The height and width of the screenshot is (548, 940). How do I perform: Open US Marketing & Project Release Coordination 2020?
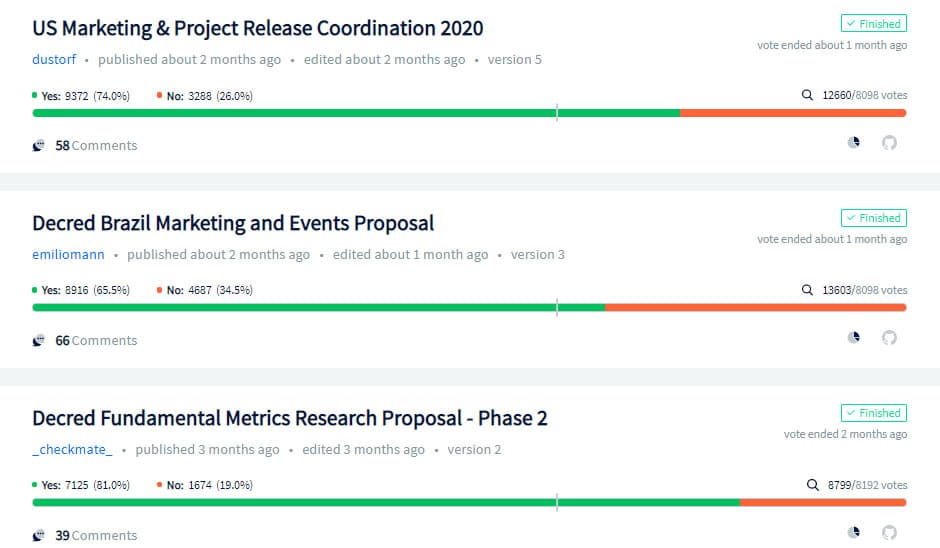[258, 28]
